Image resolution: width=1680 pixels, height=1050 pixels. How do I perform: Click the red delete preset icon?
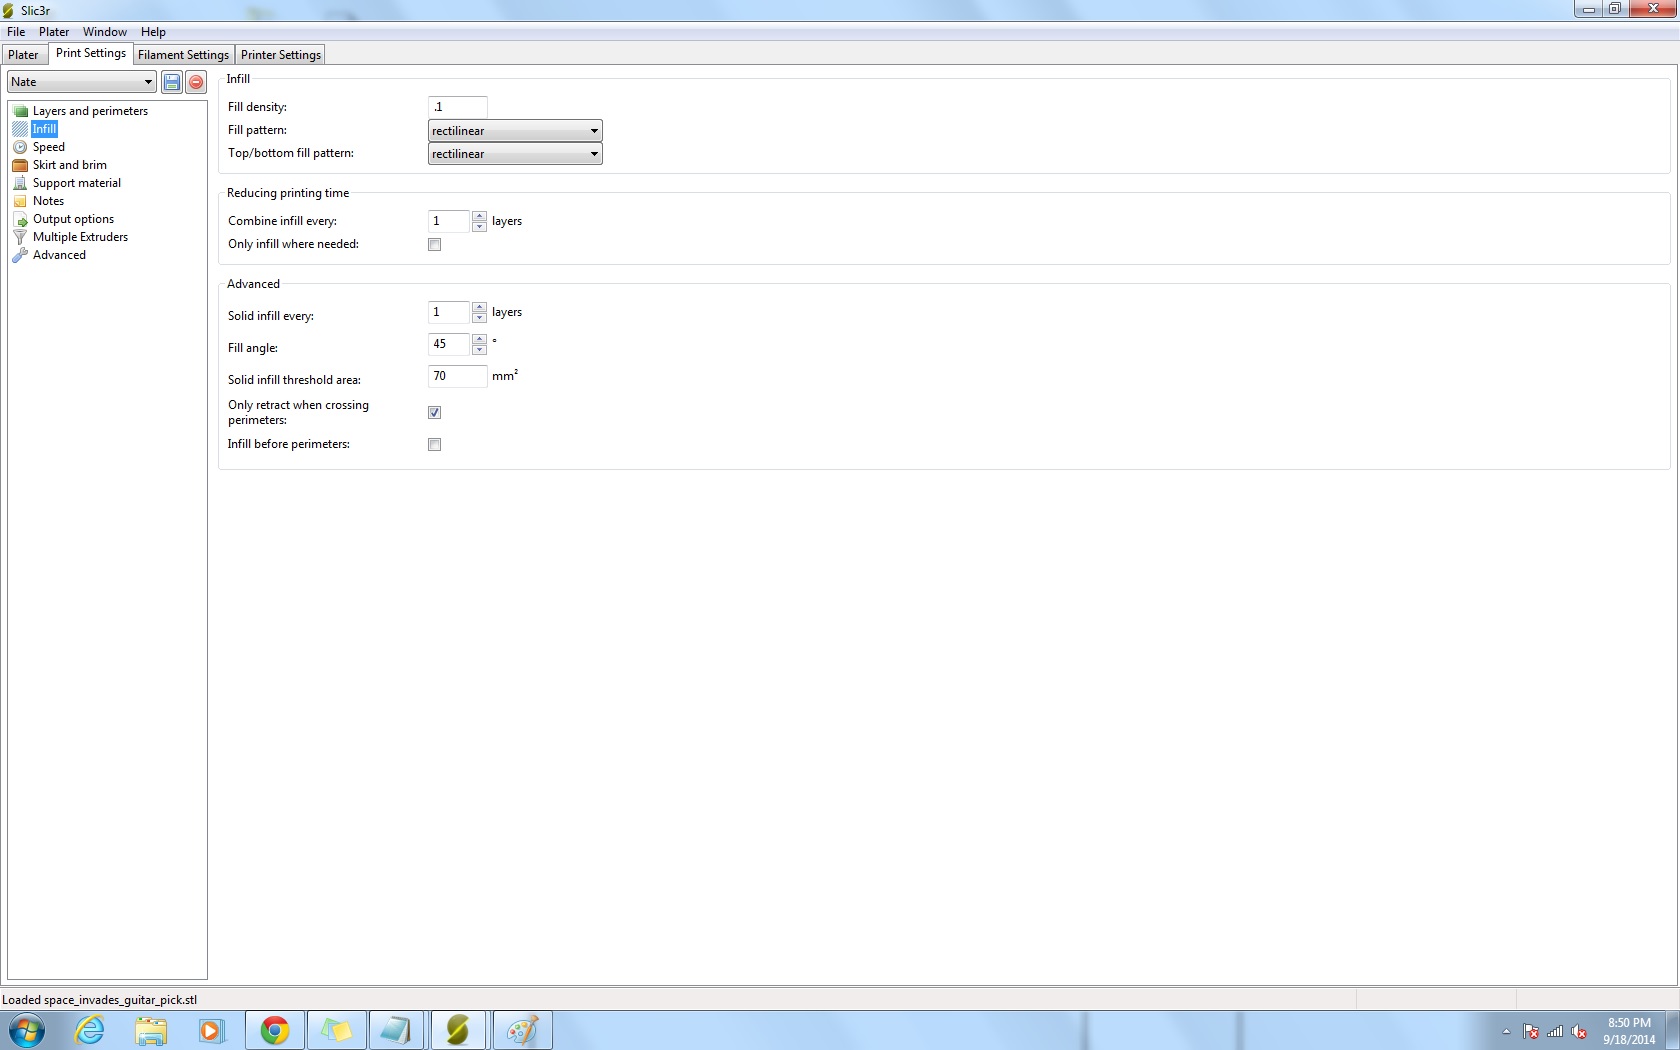pyautogui.click(x=196, y=82)
